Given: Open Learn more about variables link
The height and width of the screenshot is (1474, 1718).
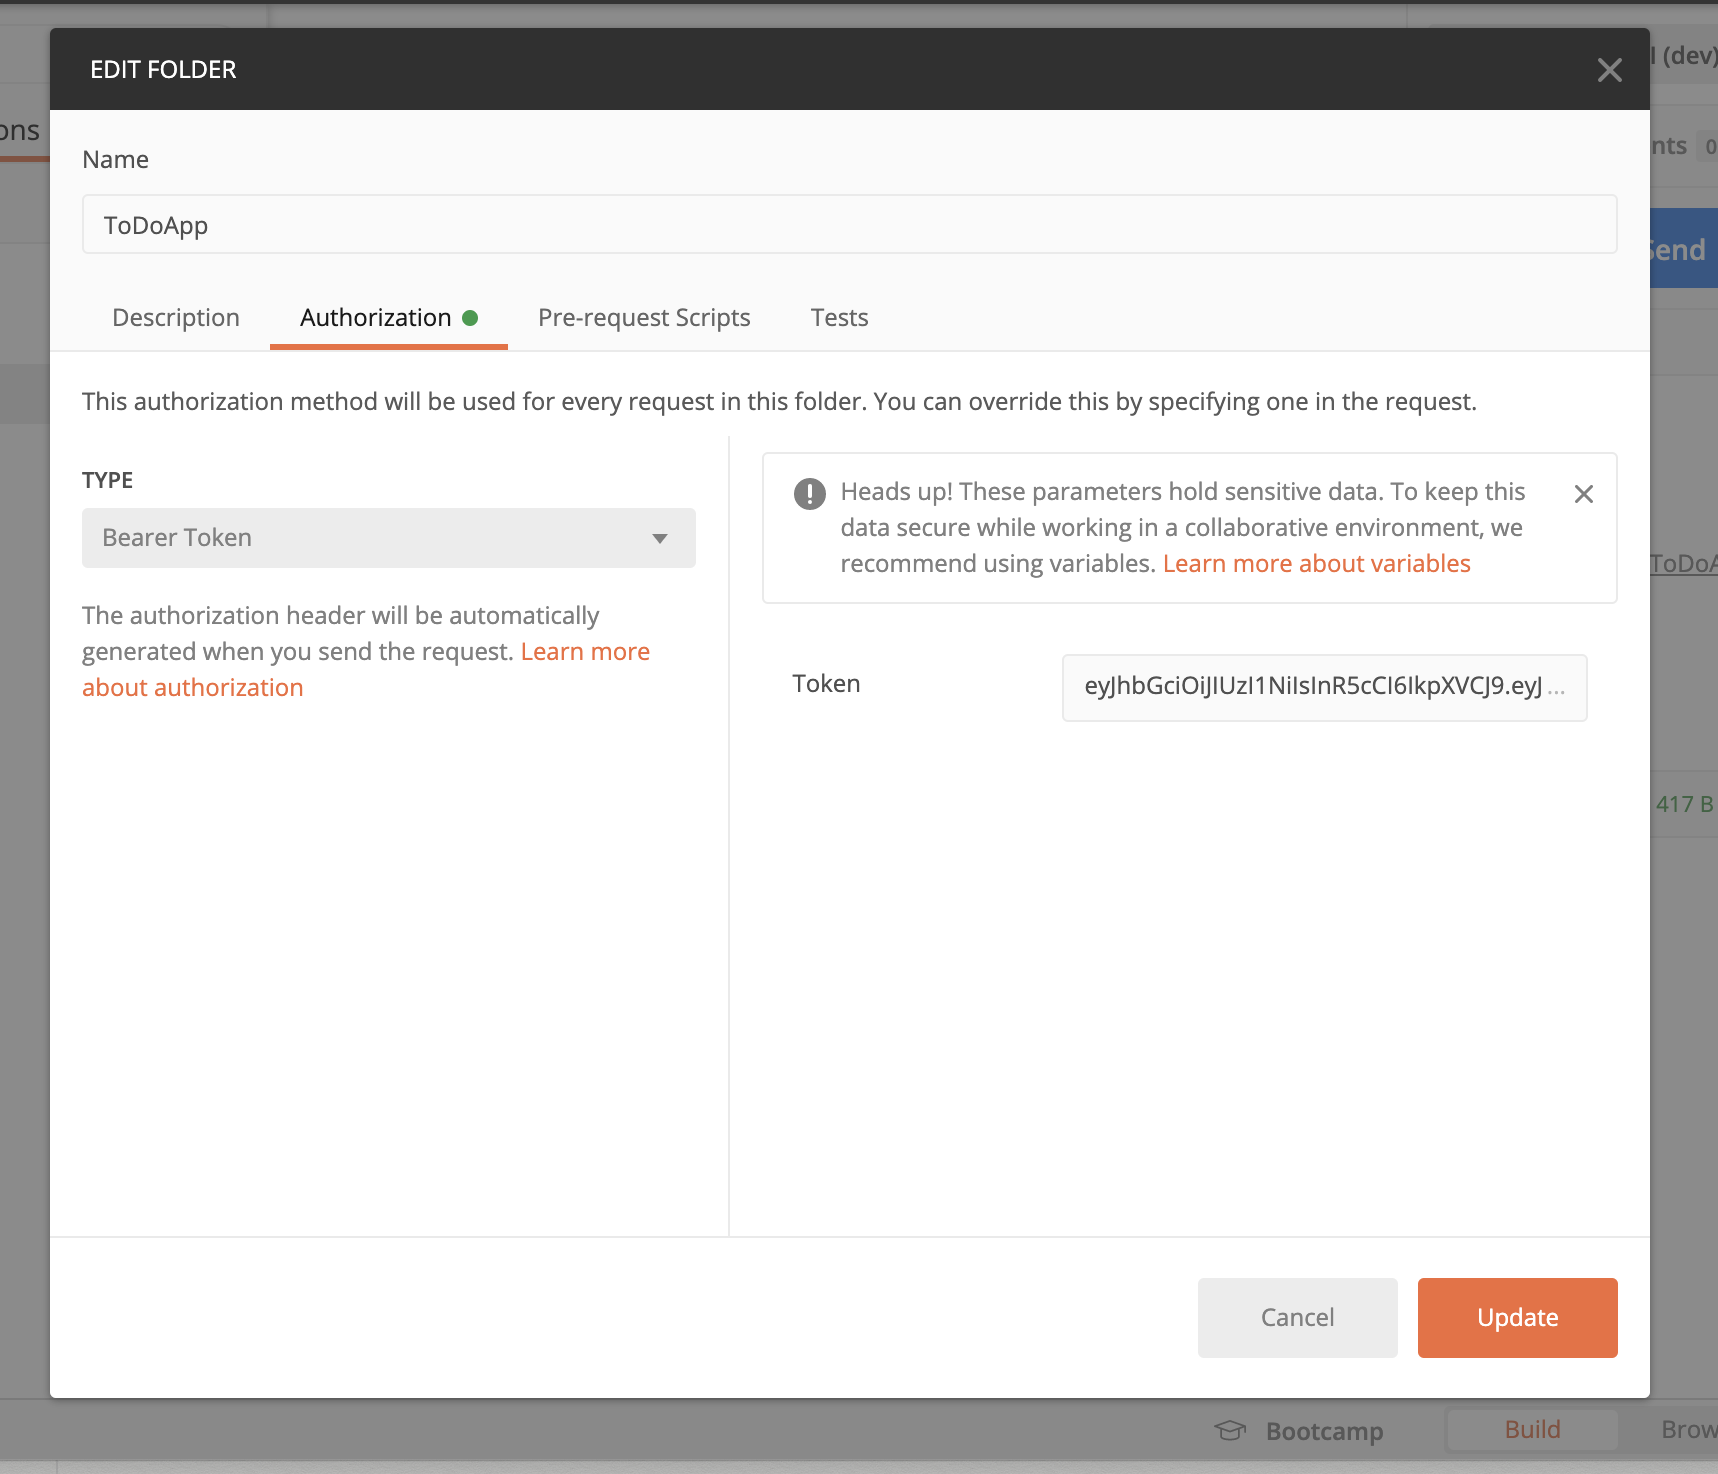Looking at the screenshot, I should tap(1316, 564).
